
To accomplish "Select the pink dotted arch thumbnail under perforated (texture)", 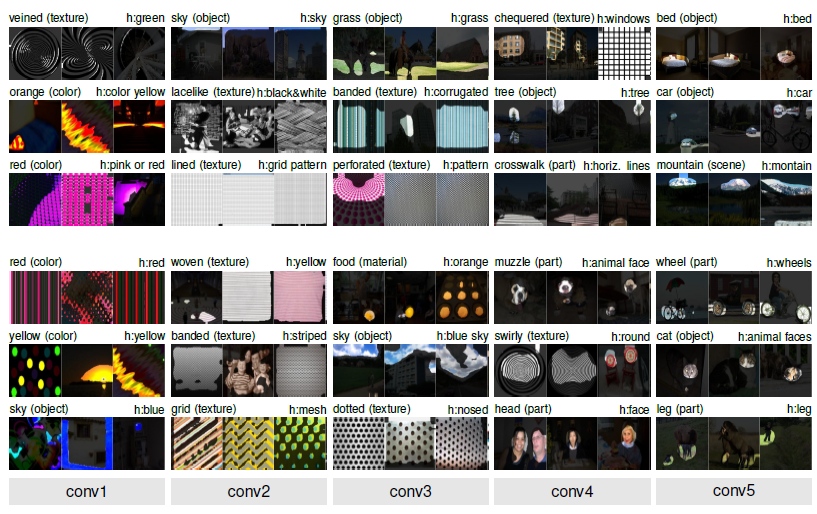I will coord(359,200).
